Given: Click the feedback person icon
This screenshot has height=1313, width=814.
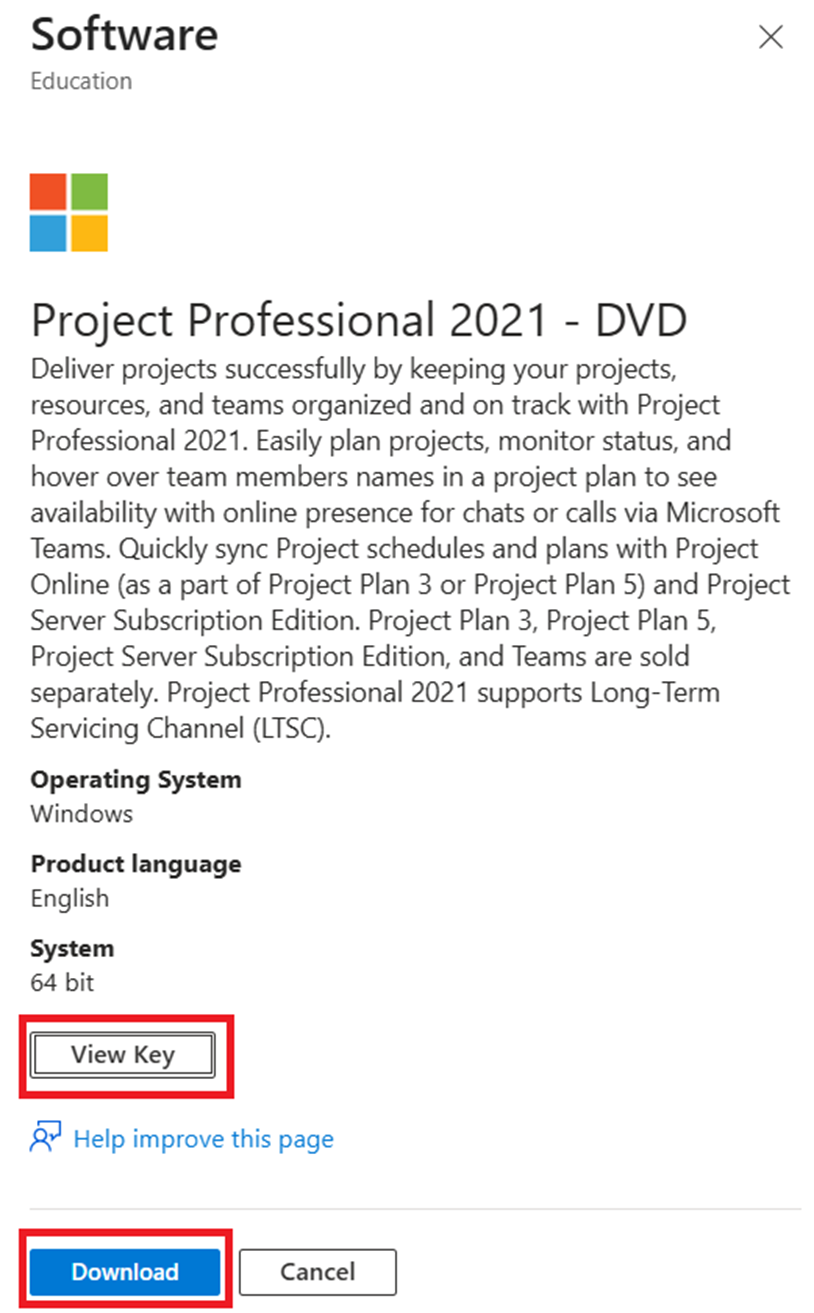Looking at the screenshot, I should pos(46,1139).
